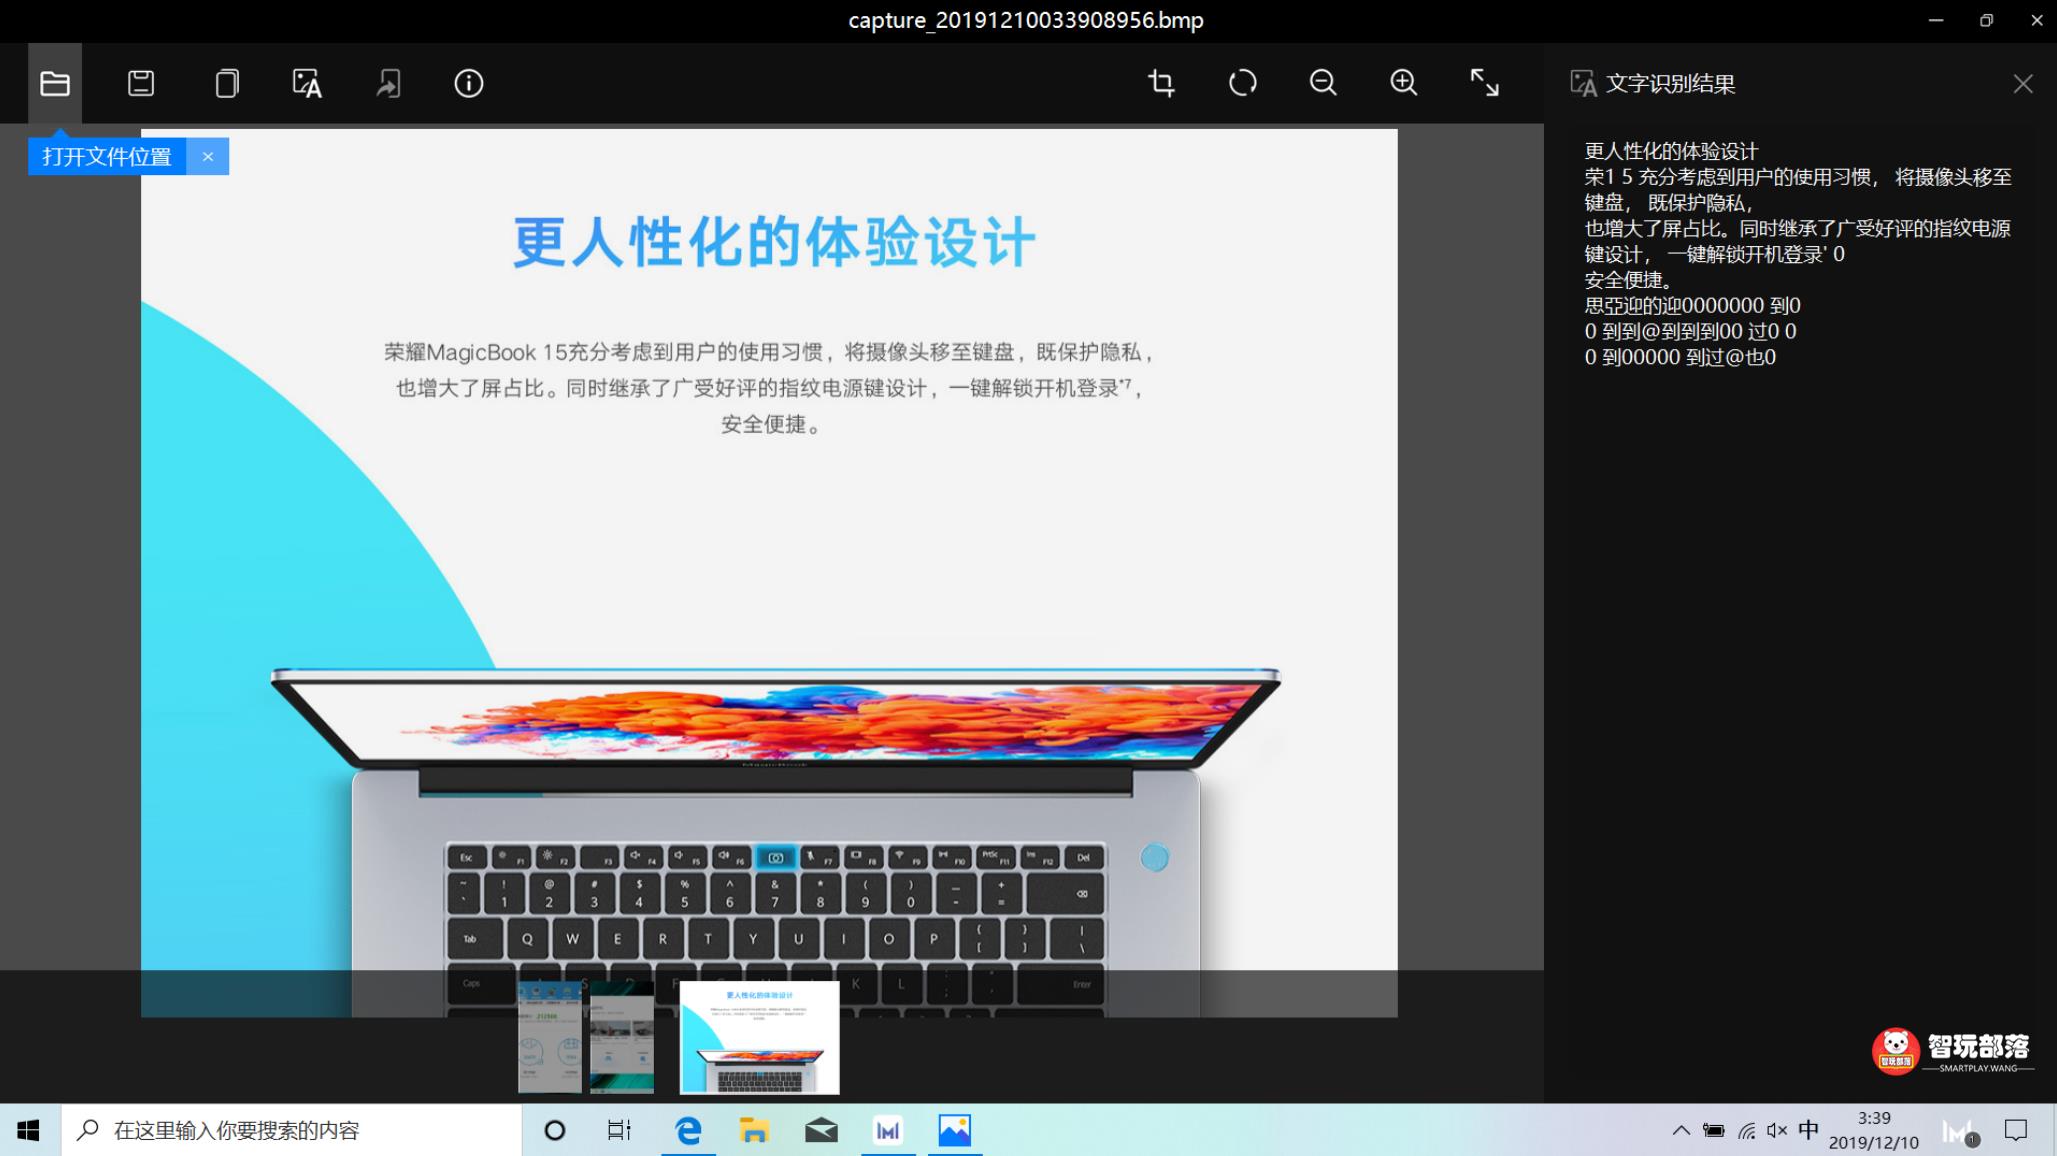Copy image to clipboard with copy icon

[x=226, y=83]
